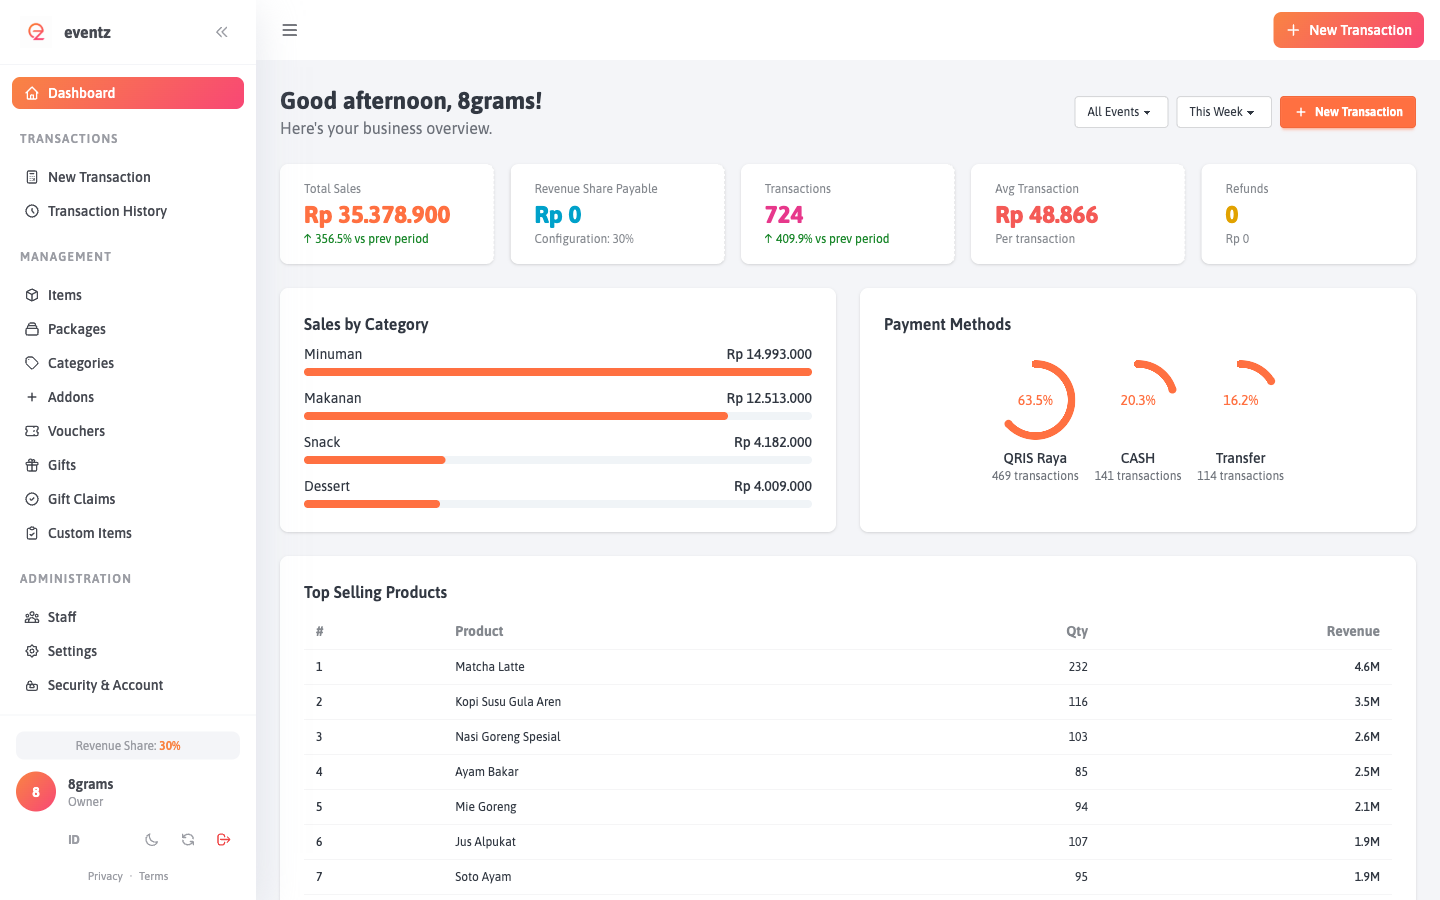Click the CASH 20.3% donut chart
1440x900 pixels.
(x=1138, y=400)
